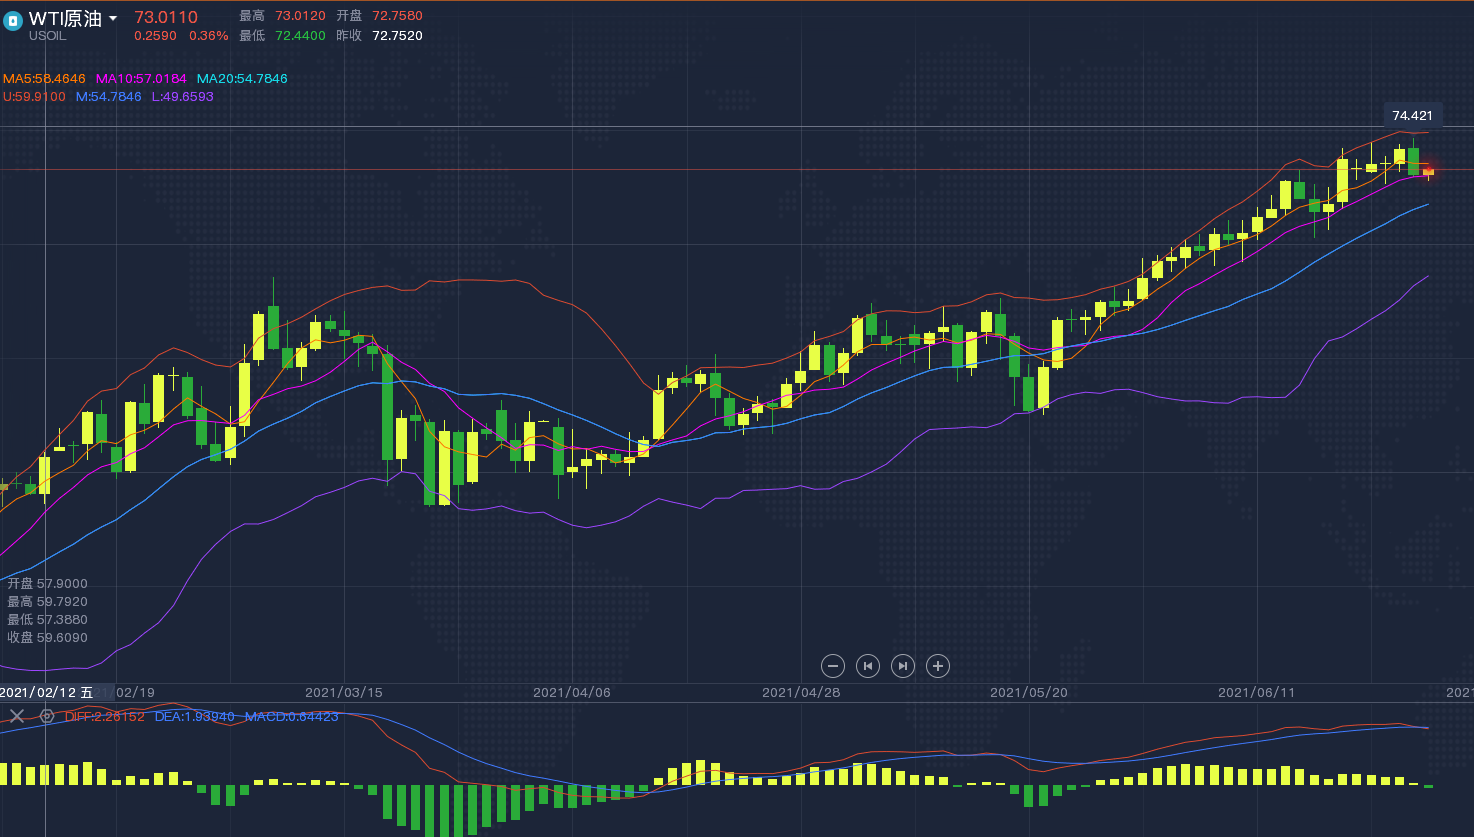Click the 2021/04/06 date on time axis

(x=572, y=692)
